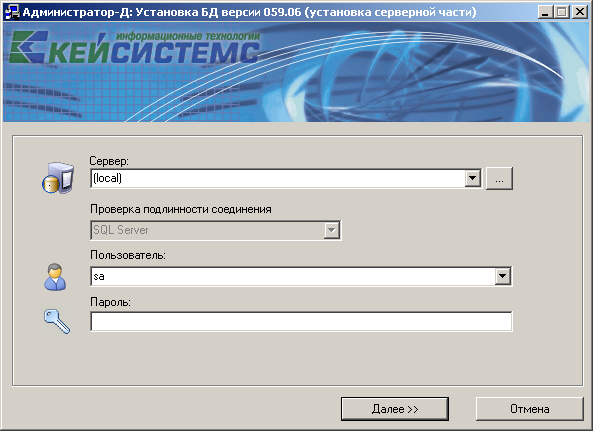The image size is (593, 431).
Task: Click the Кейсистемс logo in banner
Action: (135, 47)
